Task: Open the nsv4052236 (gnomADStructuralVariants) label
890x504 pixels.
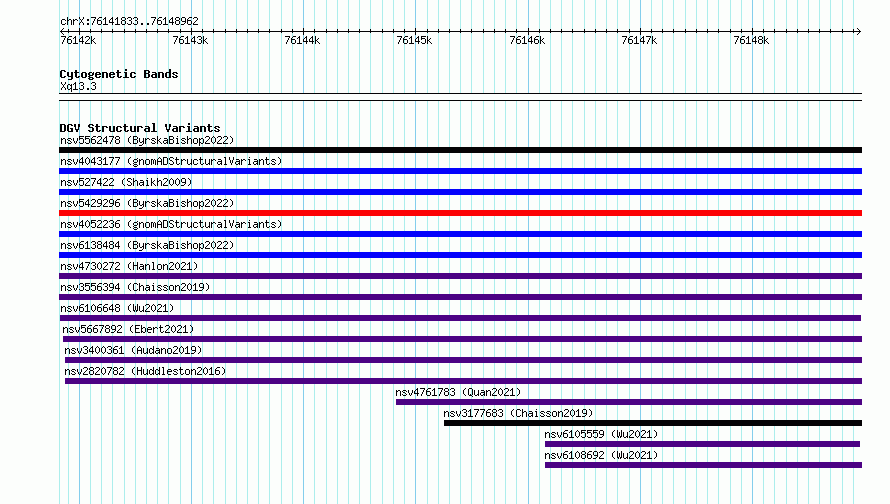Action: pos(171,224)
